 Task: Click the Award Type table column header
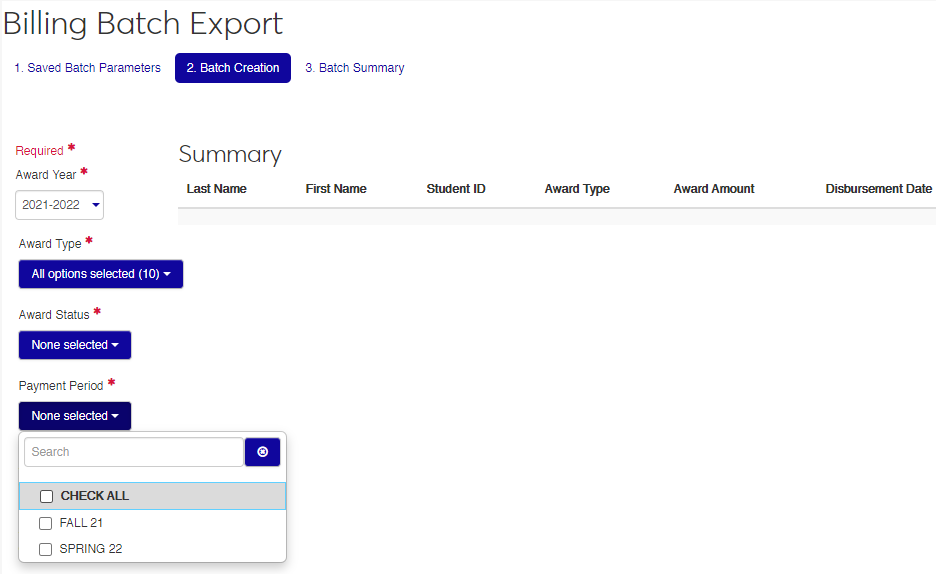pyautogui.click(x=576, y=189)
